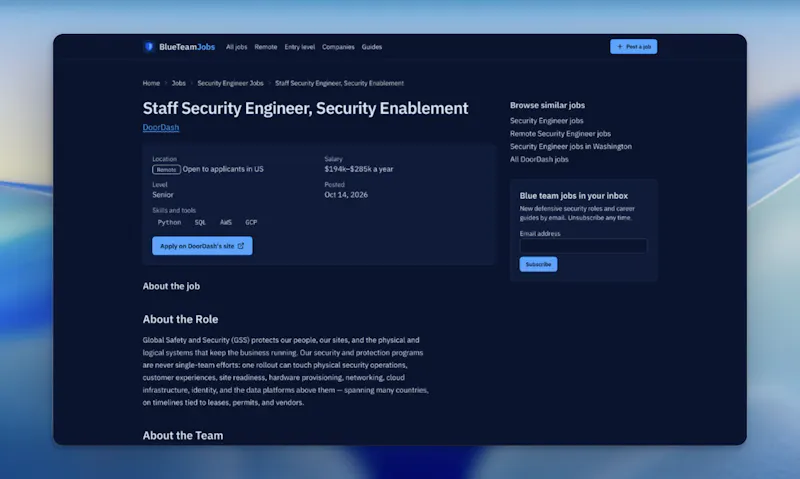800x479 pixels.
Task: Click the job title heading
Action: pyautogui.click(x=305, y=108)
